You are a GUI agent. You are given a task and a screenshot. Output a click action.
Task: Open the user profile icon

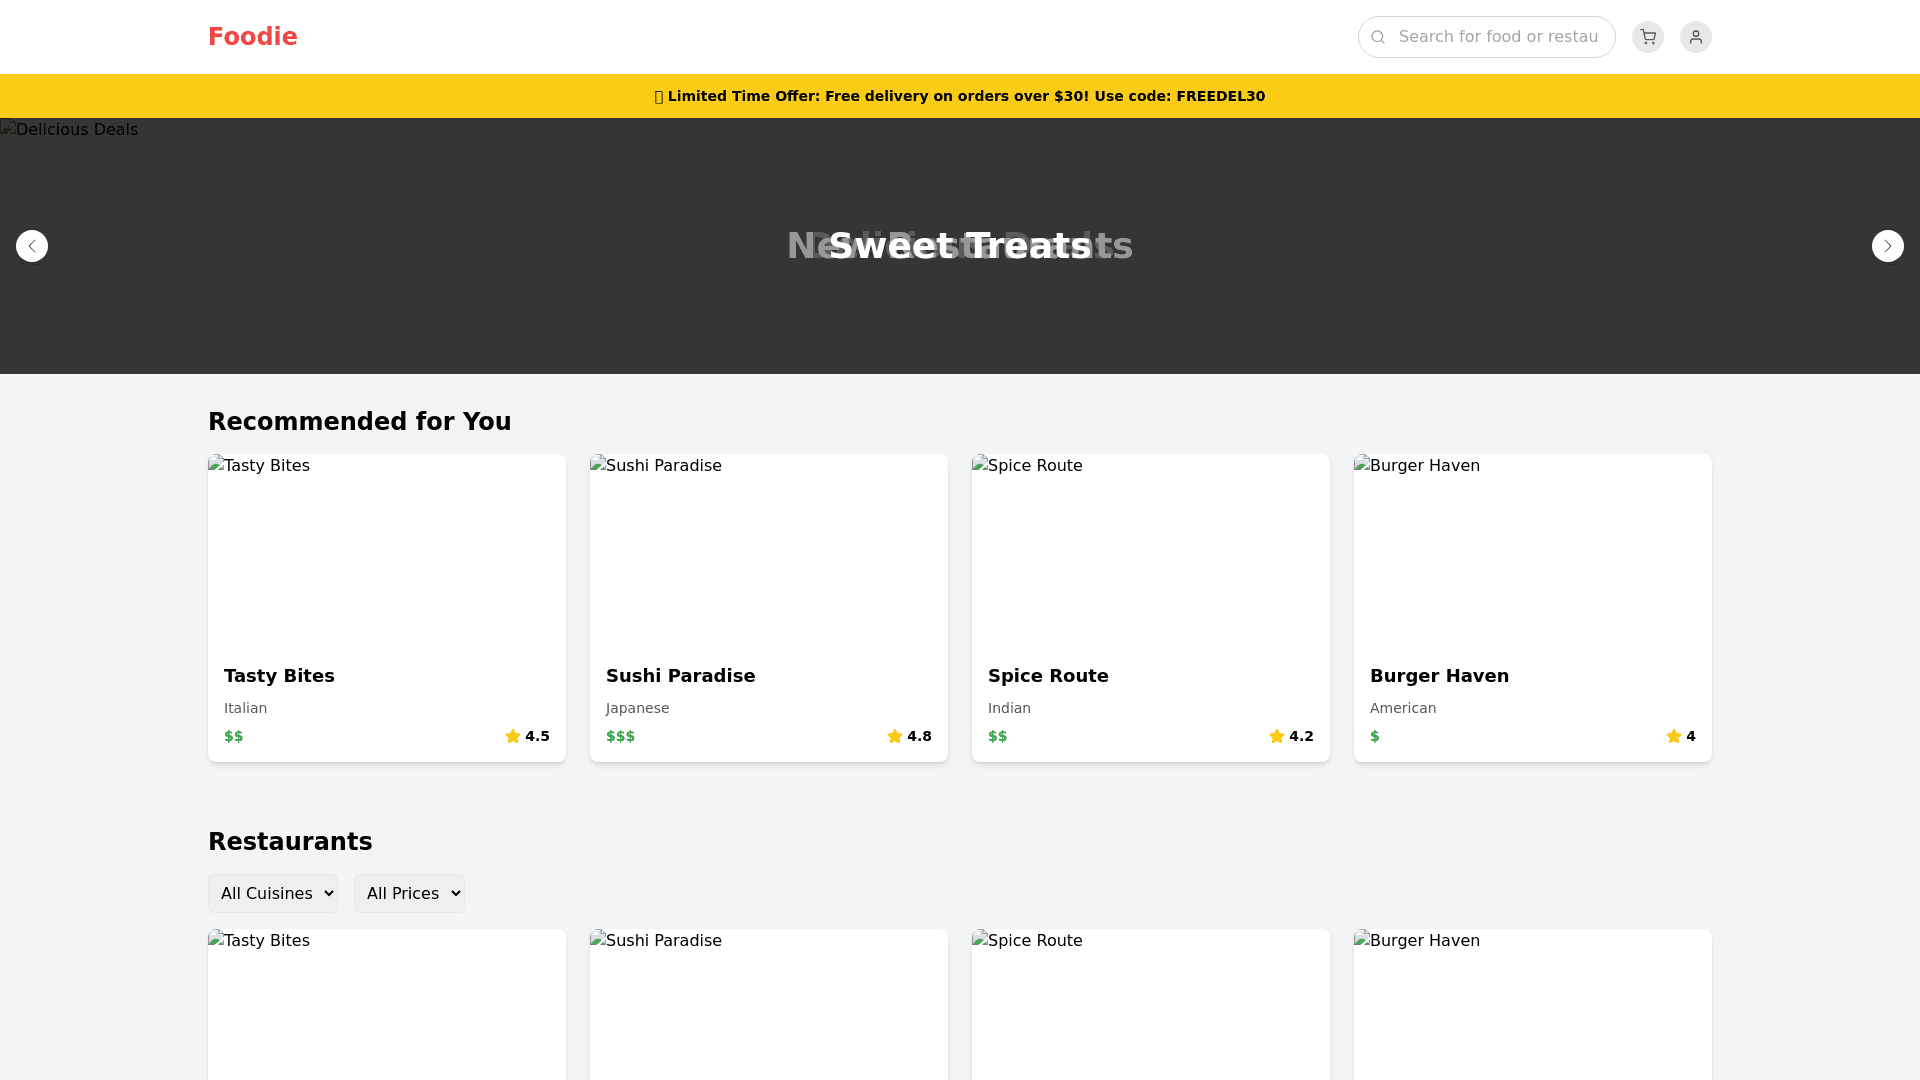[x=1695, y=37]
